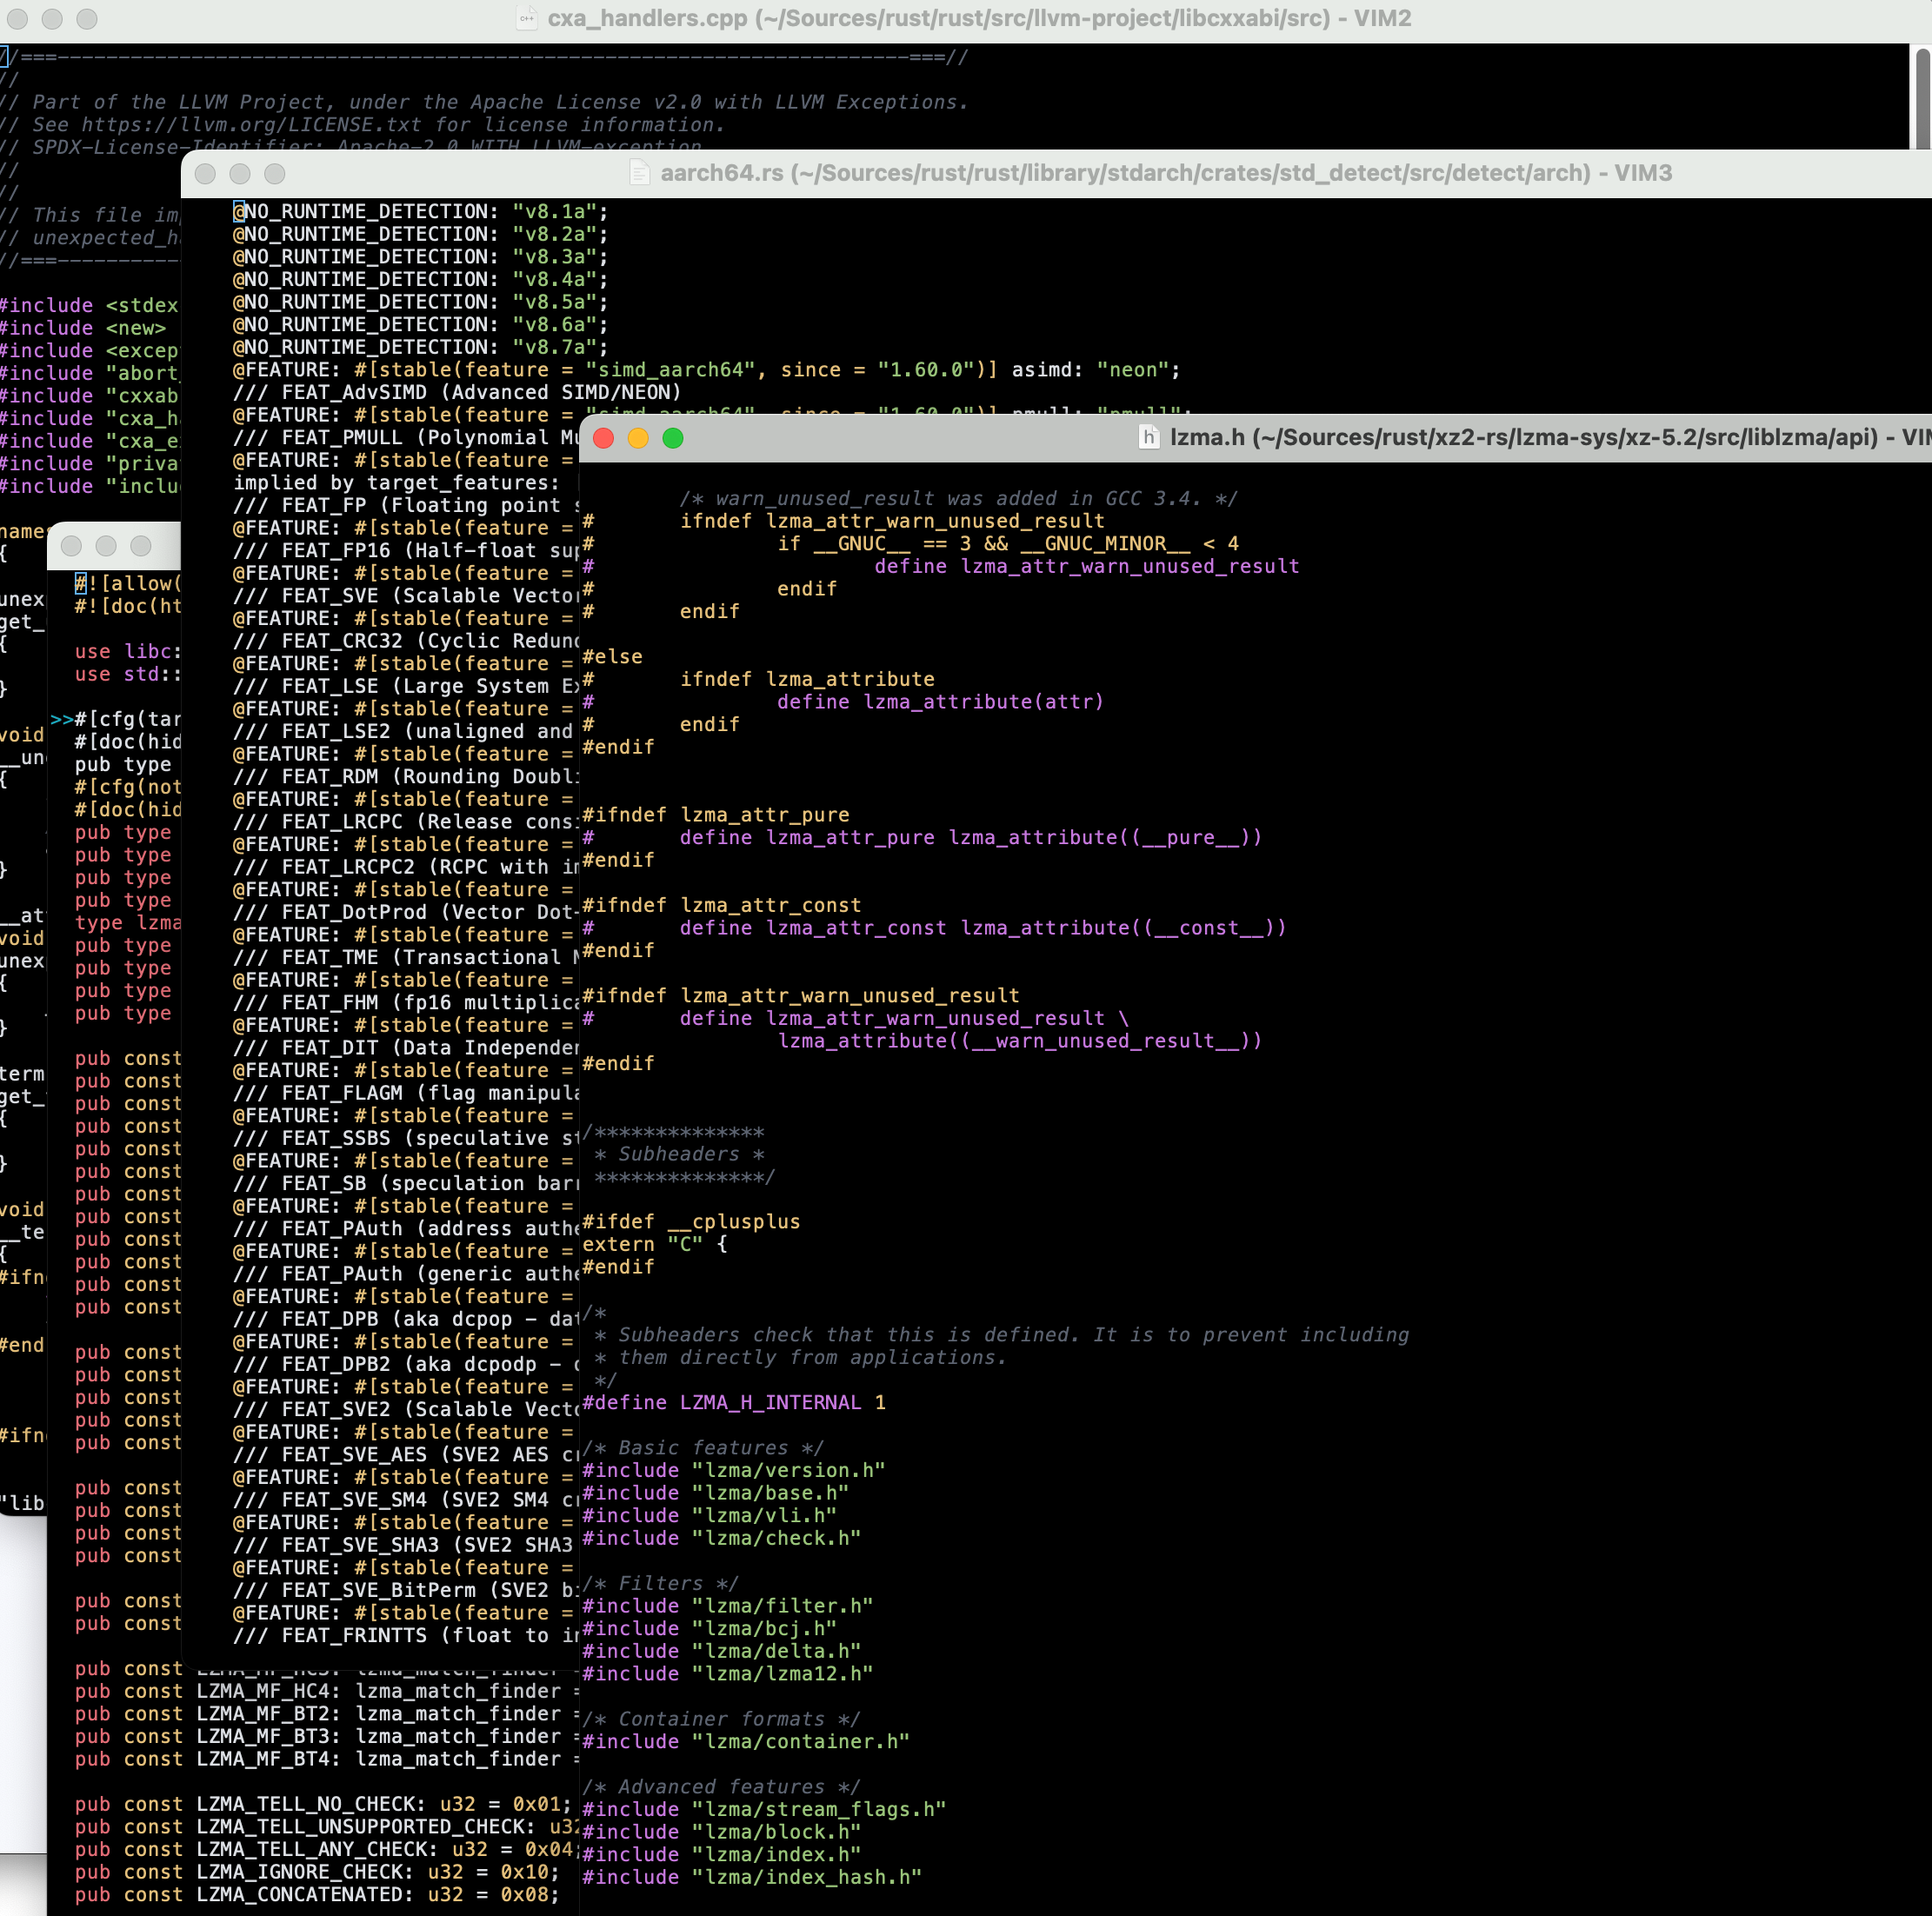The width and height of the screenshot is (1932, 1916).
Task: Click the LZMA_MF_BT2 constant line
Action: (x=327, y=1714)
